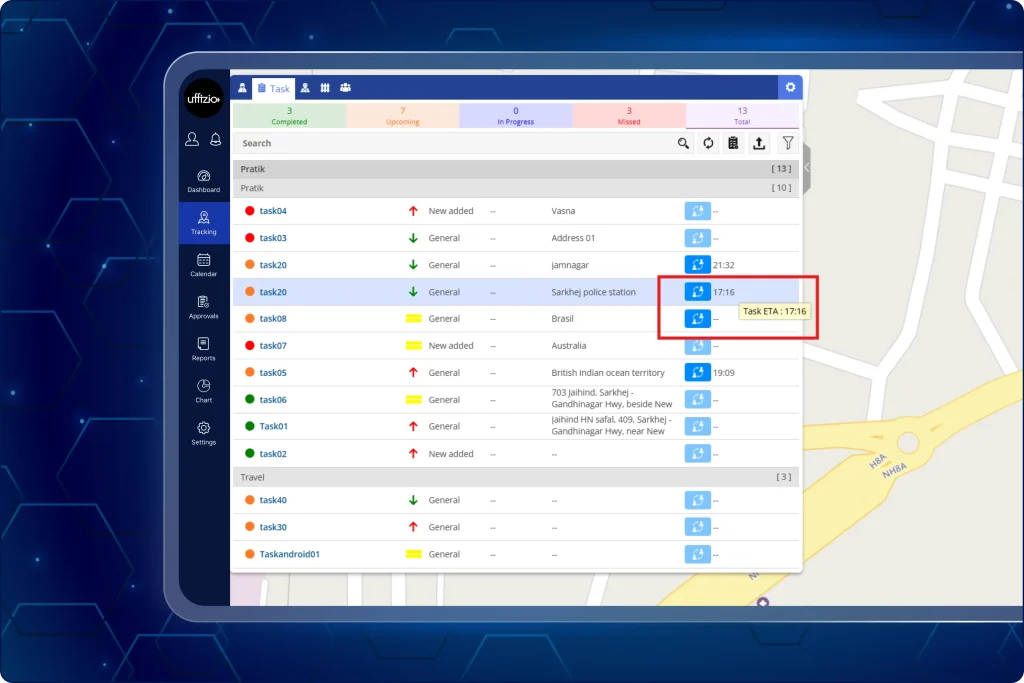Screen dimensions: 1024x683
Task: Open the gear settings in panel header
Action: click(x=790, y=87)
